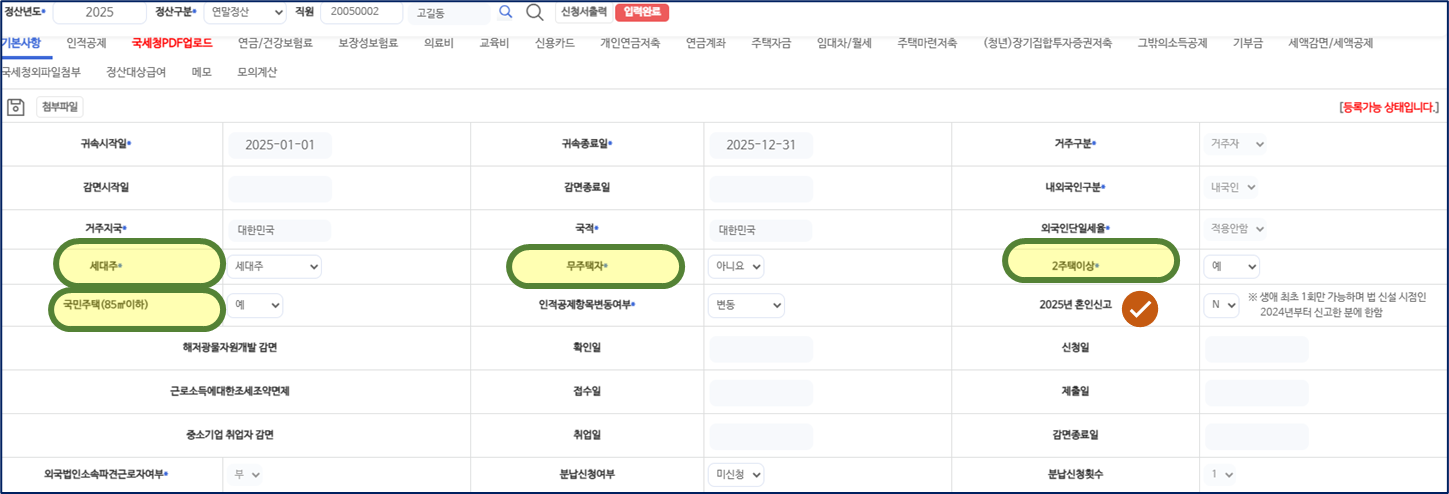Viewport: 1449px width, 494px height.
Task: Open the 분납신청여부 미신청 dropdown
Action: (735, 474)
